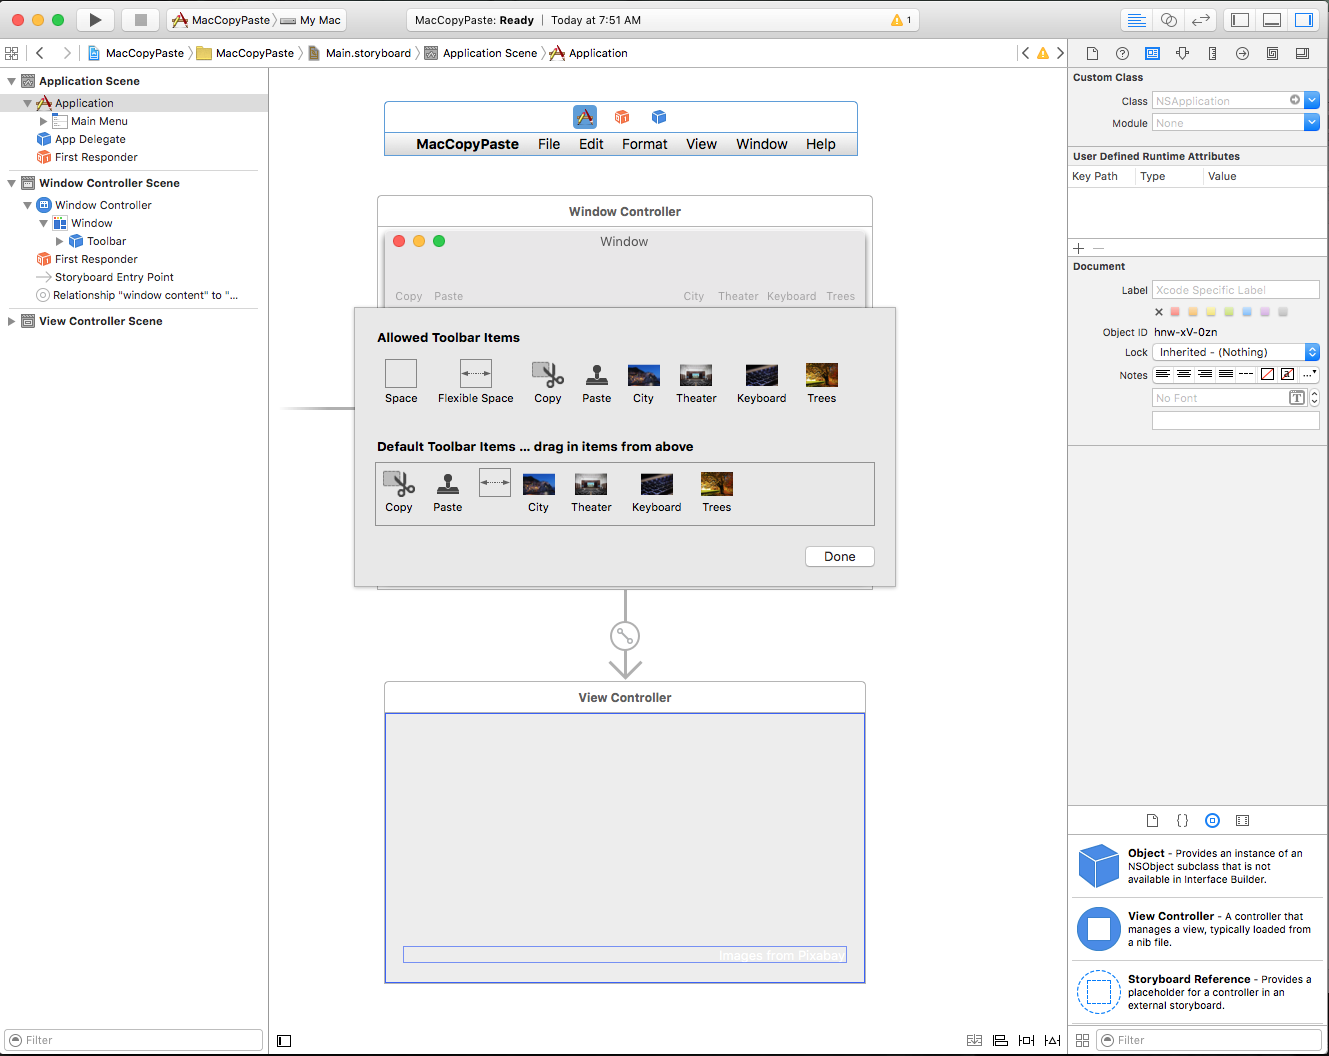Open the Quick Help inspector tab
Viewport: 1329px width, 1056px height.
click(x=1122, y=53)
